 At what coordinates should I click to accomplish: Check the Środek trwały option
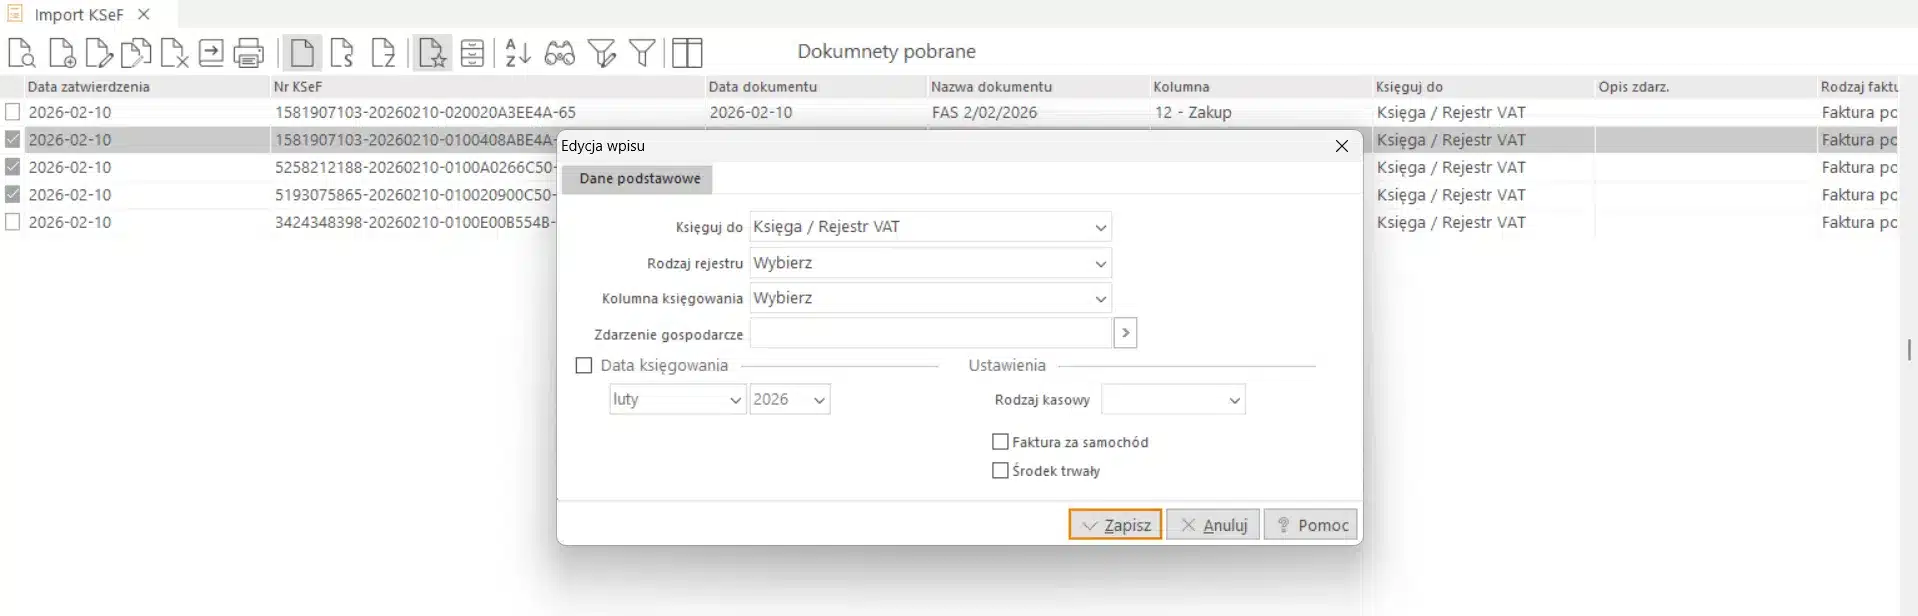(1000, 470)
